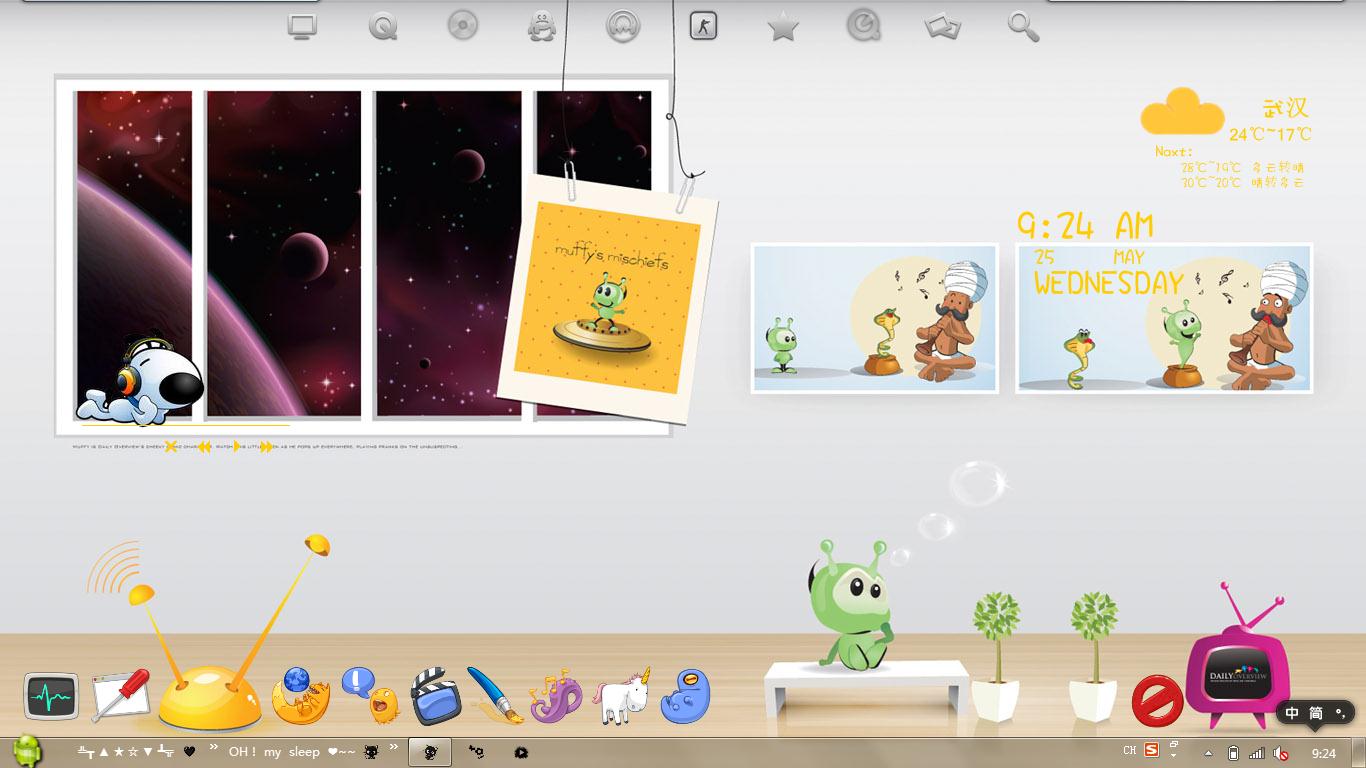Open the right snake charmer cartoon picture
The image size is (1366, 768).
(1164, 318)
